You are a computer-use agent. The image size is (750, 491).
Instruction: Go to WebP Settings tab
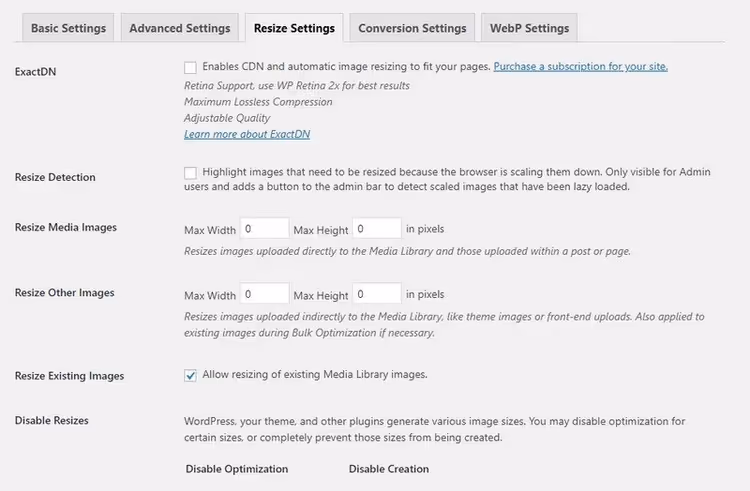(x=529, y=28)
